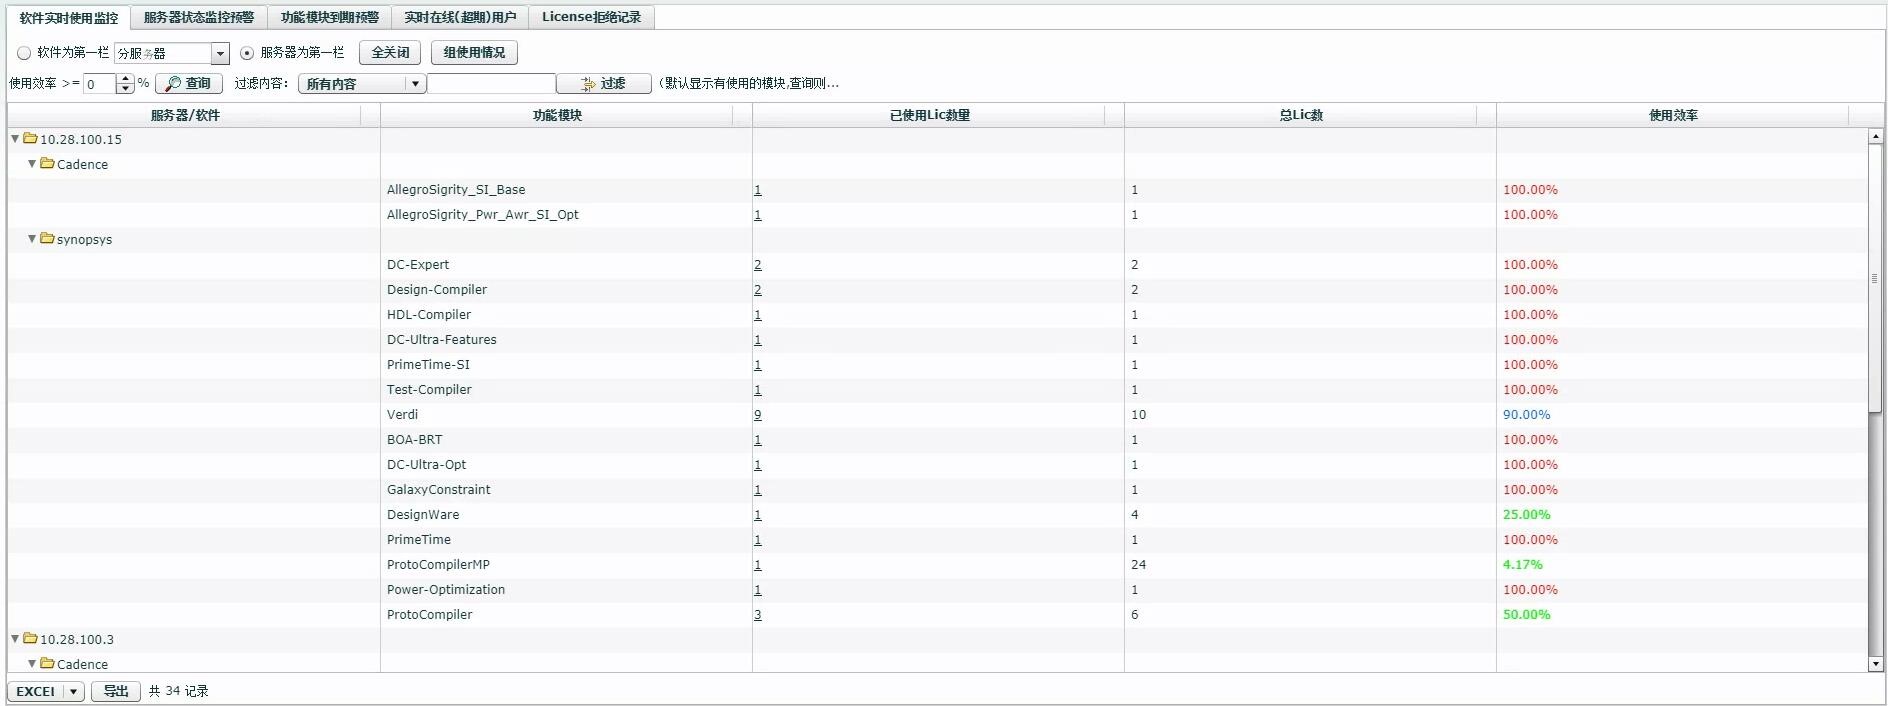Open the EXCEL export format dropdown

[x=46, y=691]
